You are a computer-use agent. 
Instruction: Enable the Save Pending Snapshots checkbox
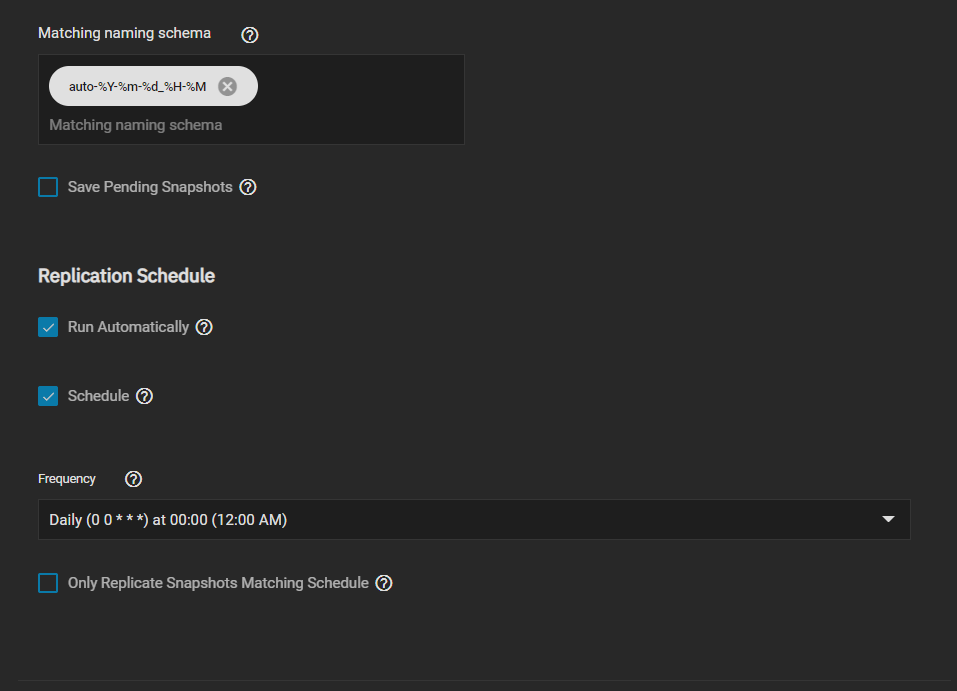pos(48,187)
